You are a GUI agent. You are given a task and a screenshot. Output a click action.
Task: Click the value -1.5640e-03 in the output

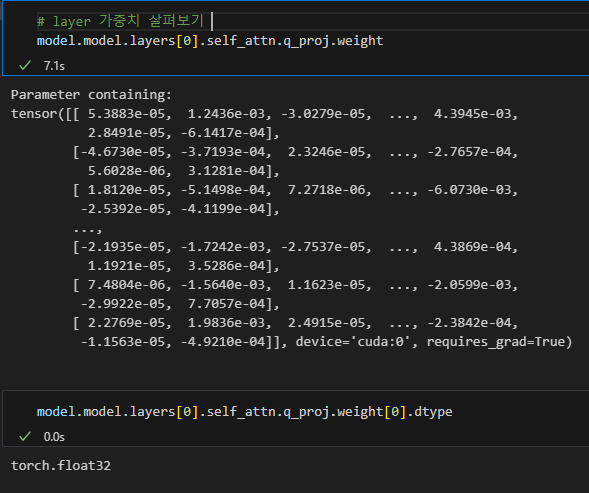(x=223, y=285)
